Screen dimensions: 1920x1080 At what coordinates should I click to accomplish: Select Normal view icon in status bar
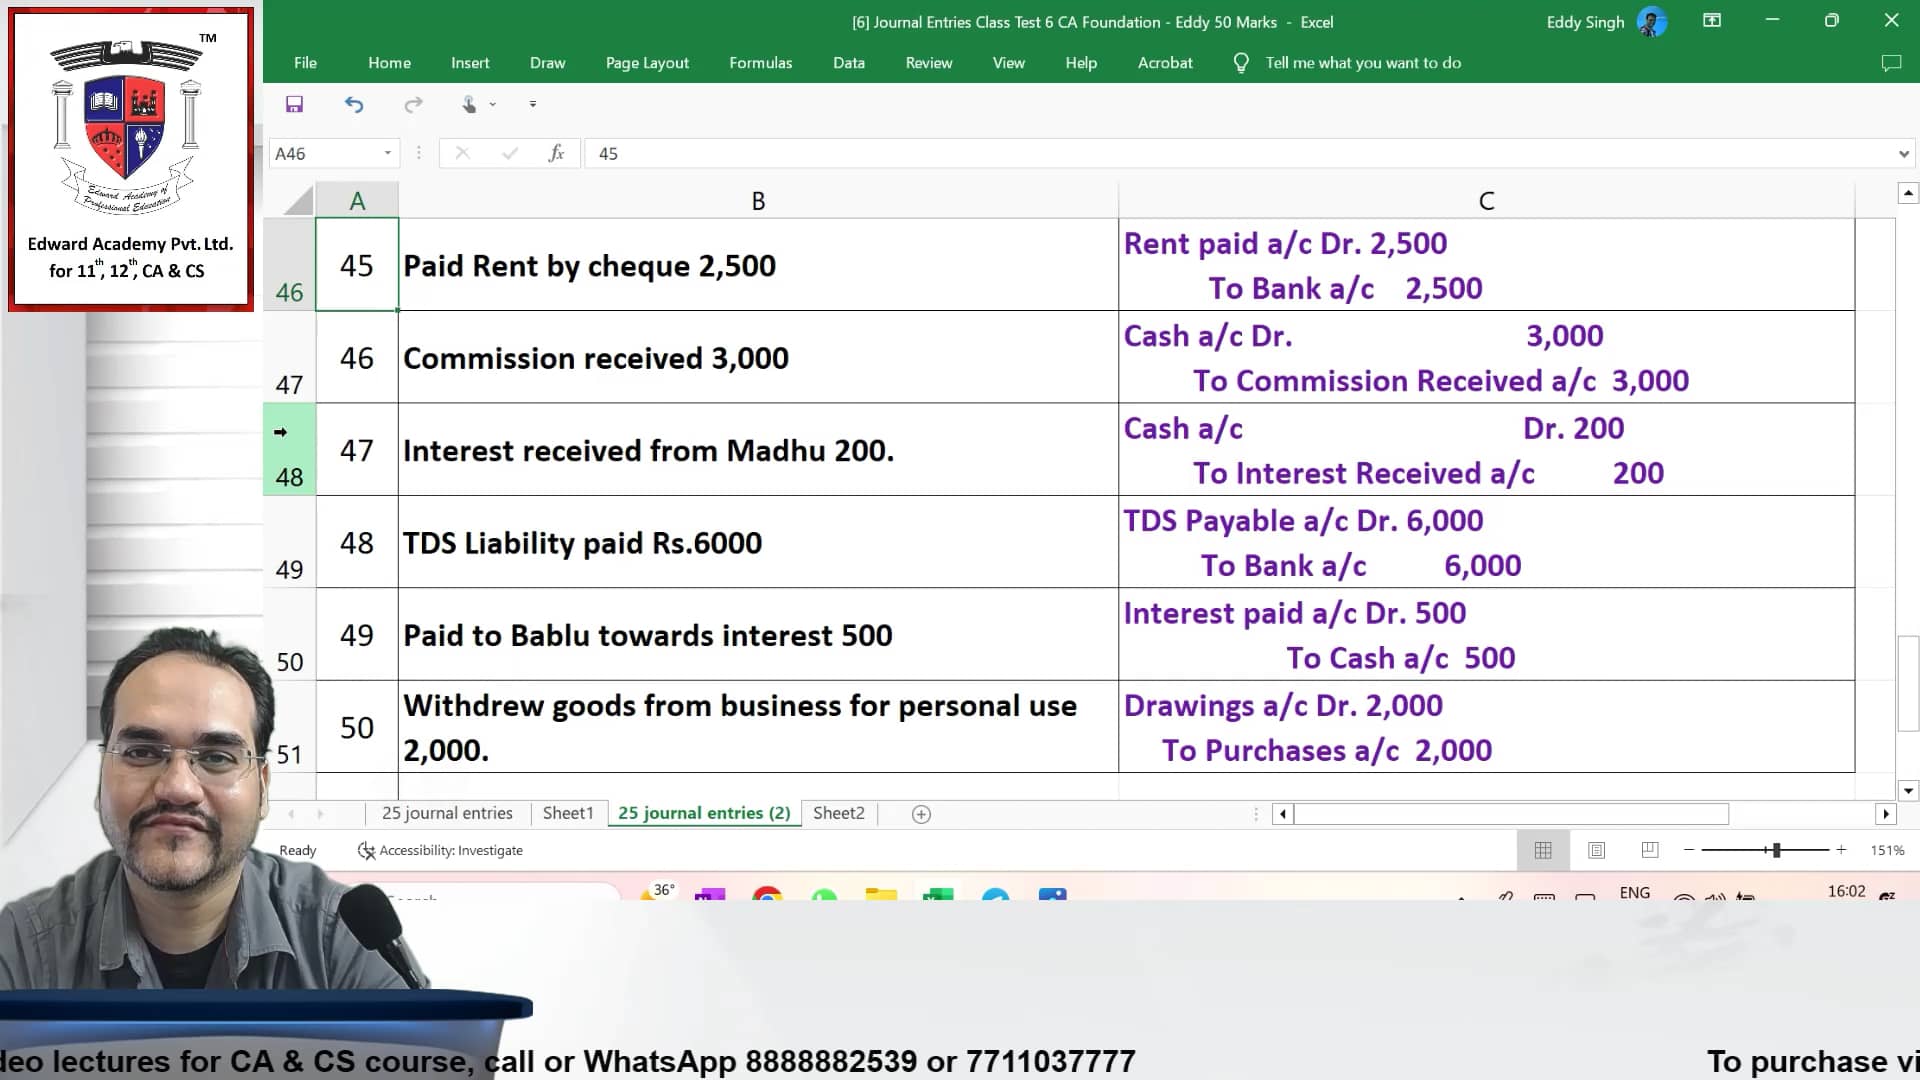[1543, 850]
